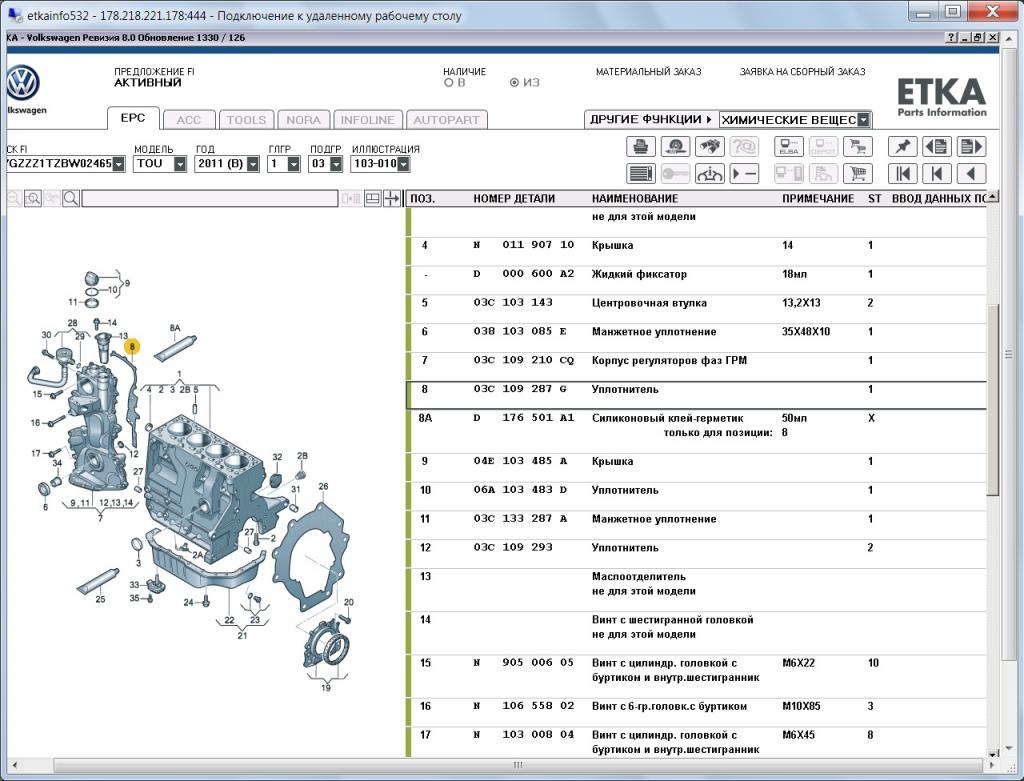Click the wheel and tire icon button
Image resolution: width=1024 pixels, height=781 pixels.
(675, 146)
